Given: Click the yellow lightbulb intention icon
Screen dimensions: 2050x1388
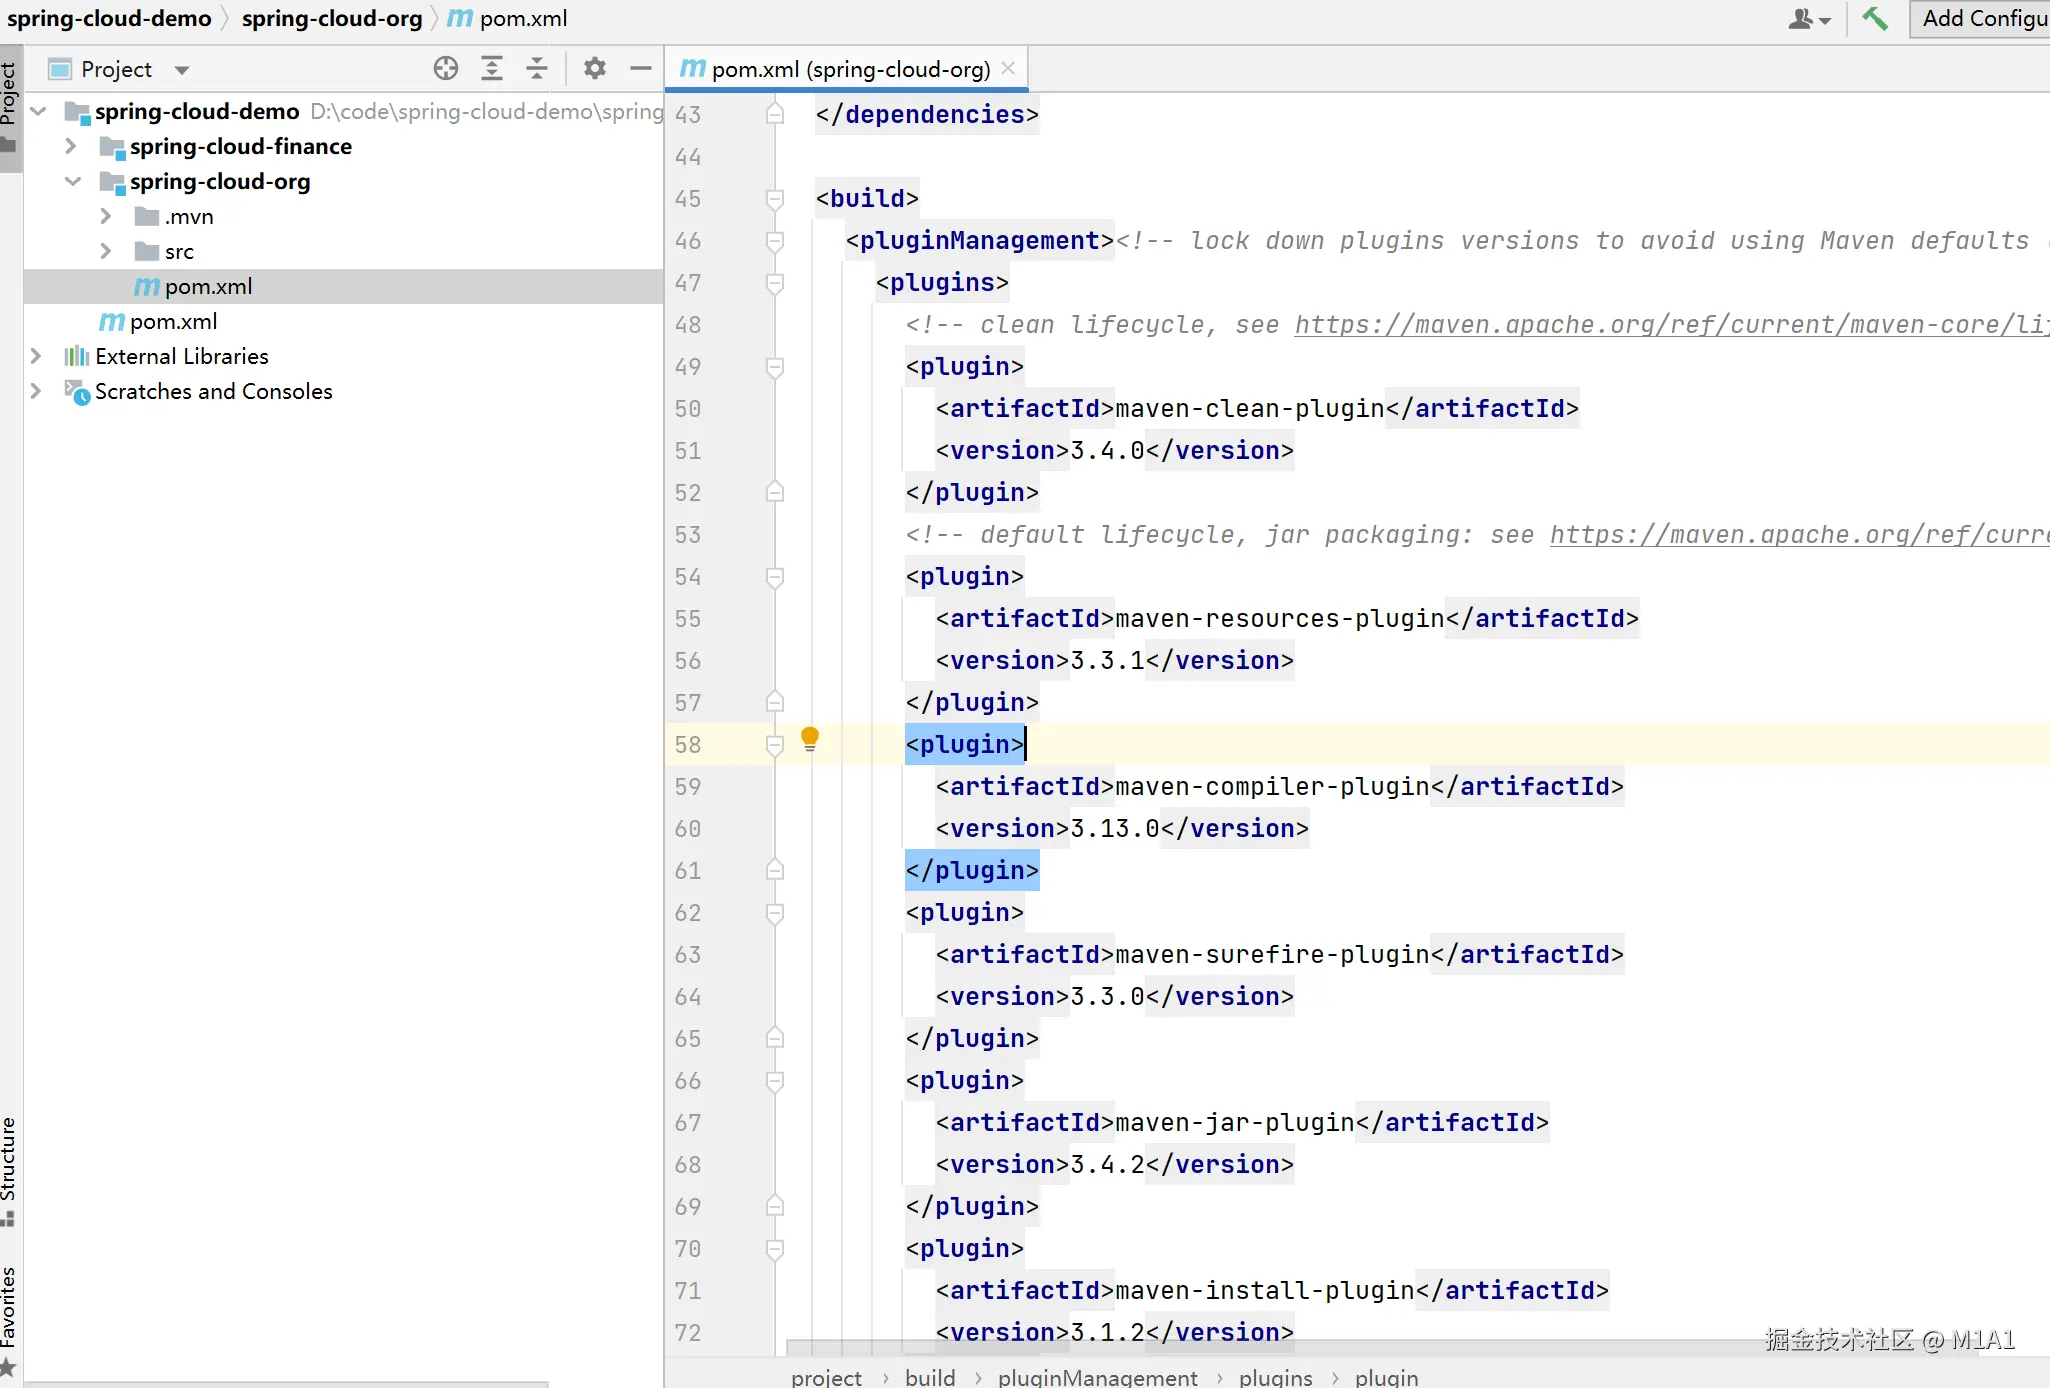Looking at the screenshot, I should pos(810,740).
